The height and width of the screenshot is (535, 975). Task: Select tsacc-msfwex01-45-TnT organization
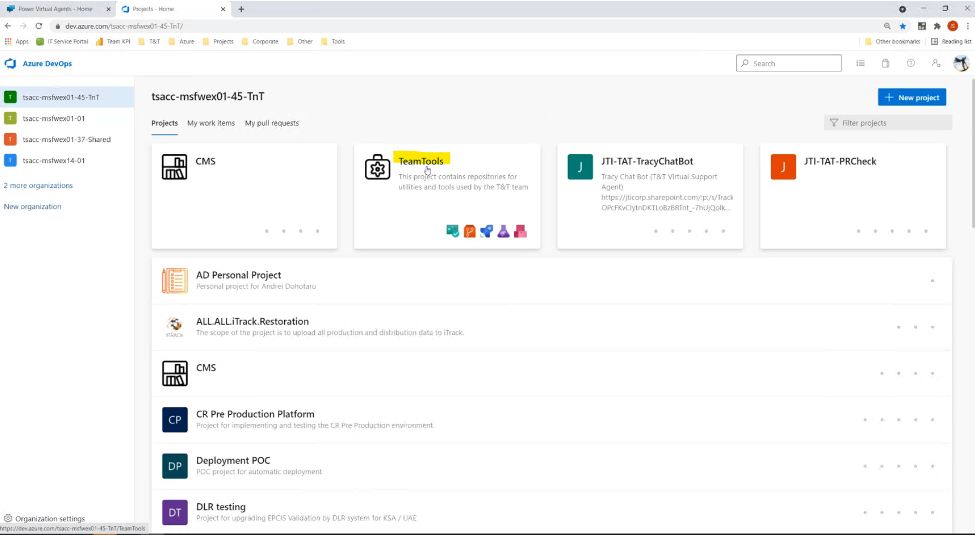(67, 97)
